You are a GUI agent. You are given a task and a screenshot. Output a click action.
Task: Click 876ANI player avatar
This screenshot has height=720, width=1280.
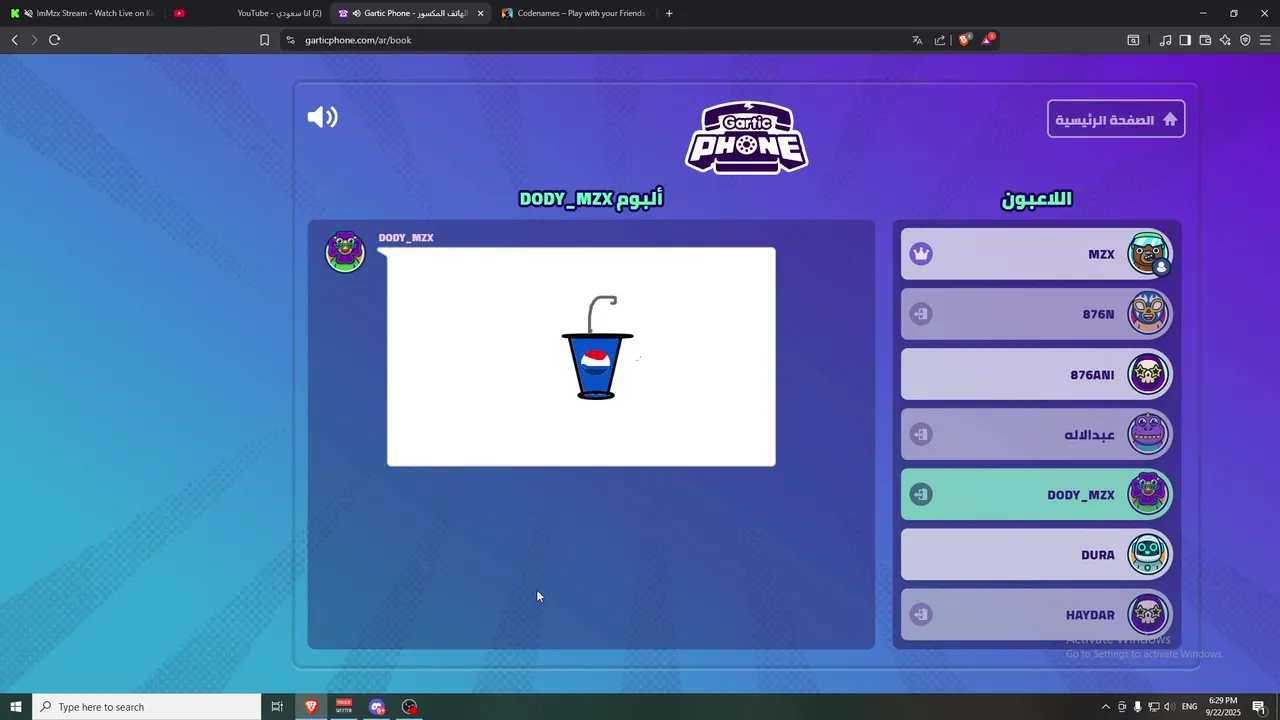tap(1148, 374)
